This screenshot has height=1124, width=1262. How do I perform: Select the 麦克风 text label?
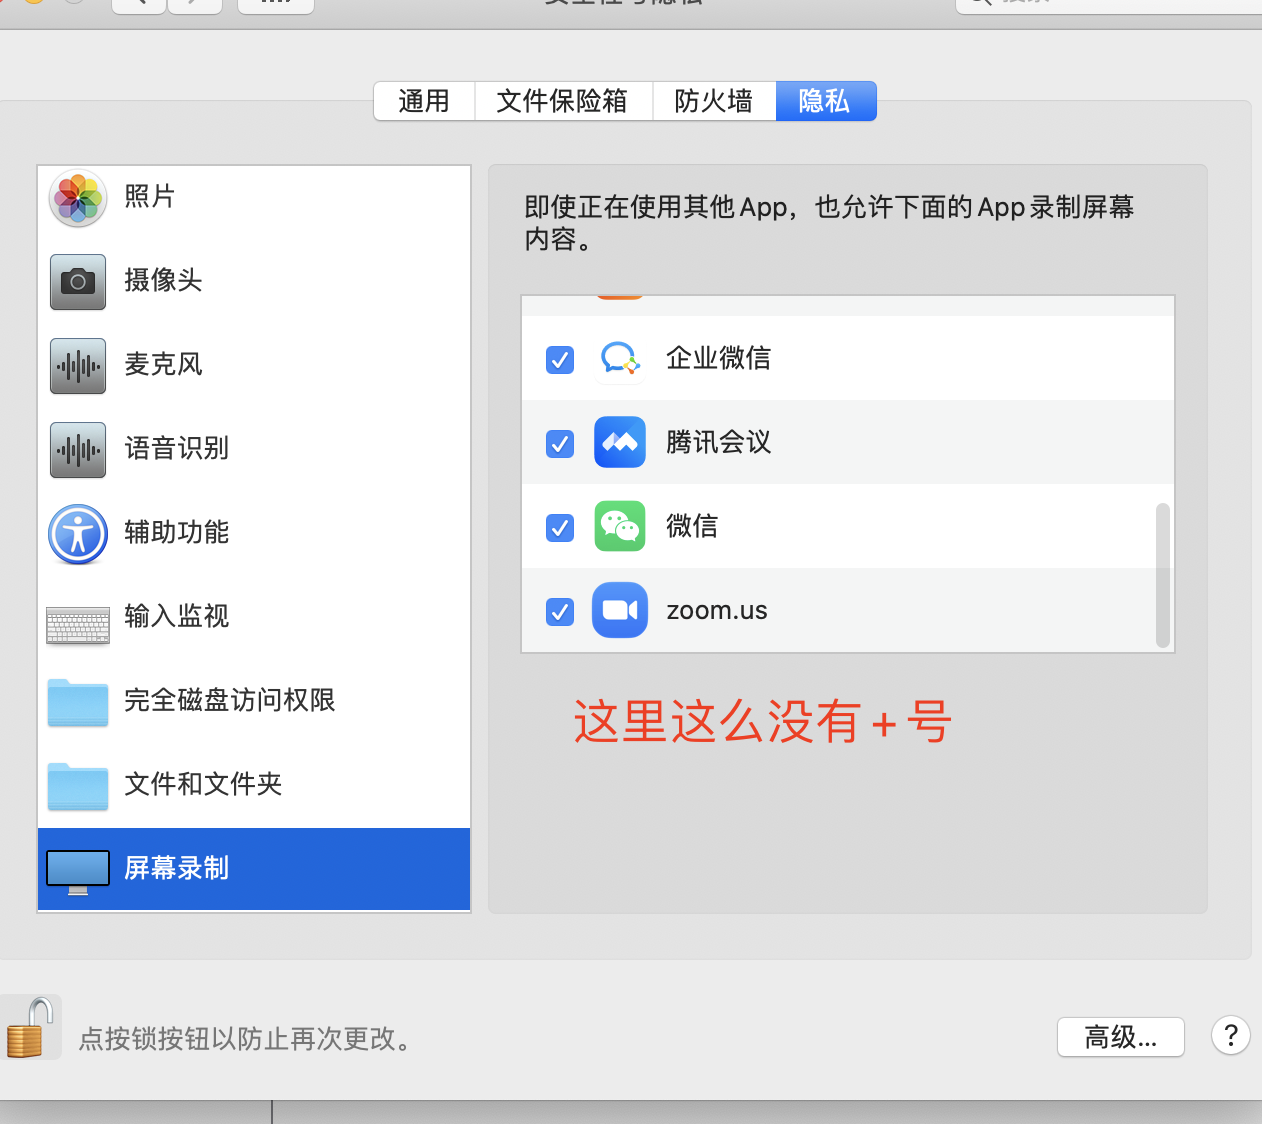[x=163, y=364]
